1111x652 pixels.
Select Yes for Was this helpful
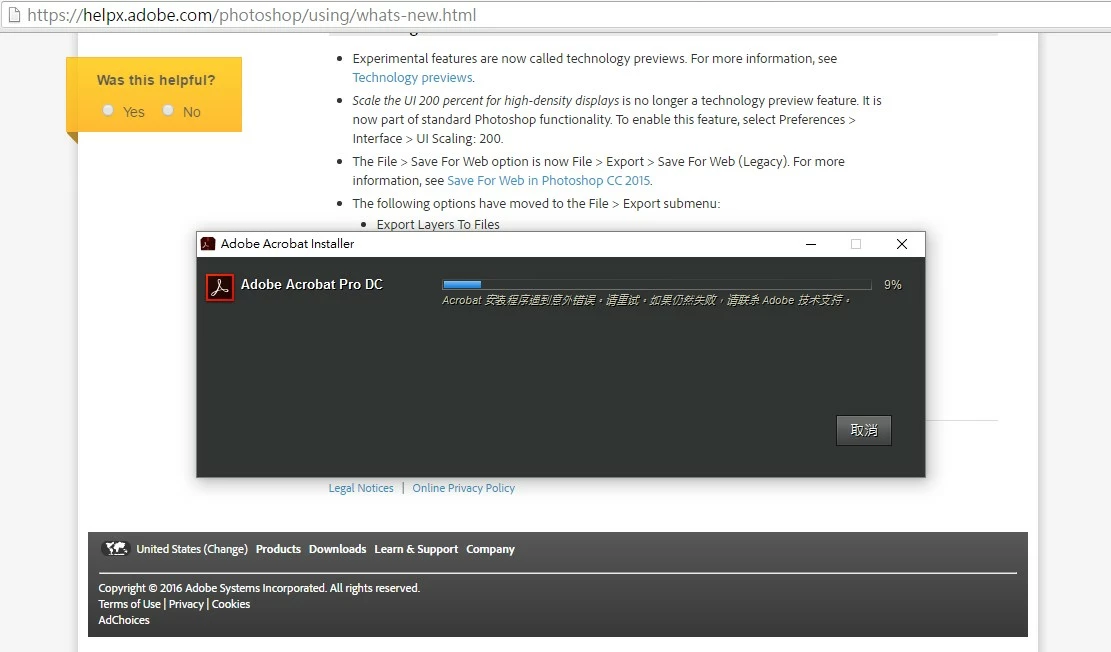coord(108,110)
